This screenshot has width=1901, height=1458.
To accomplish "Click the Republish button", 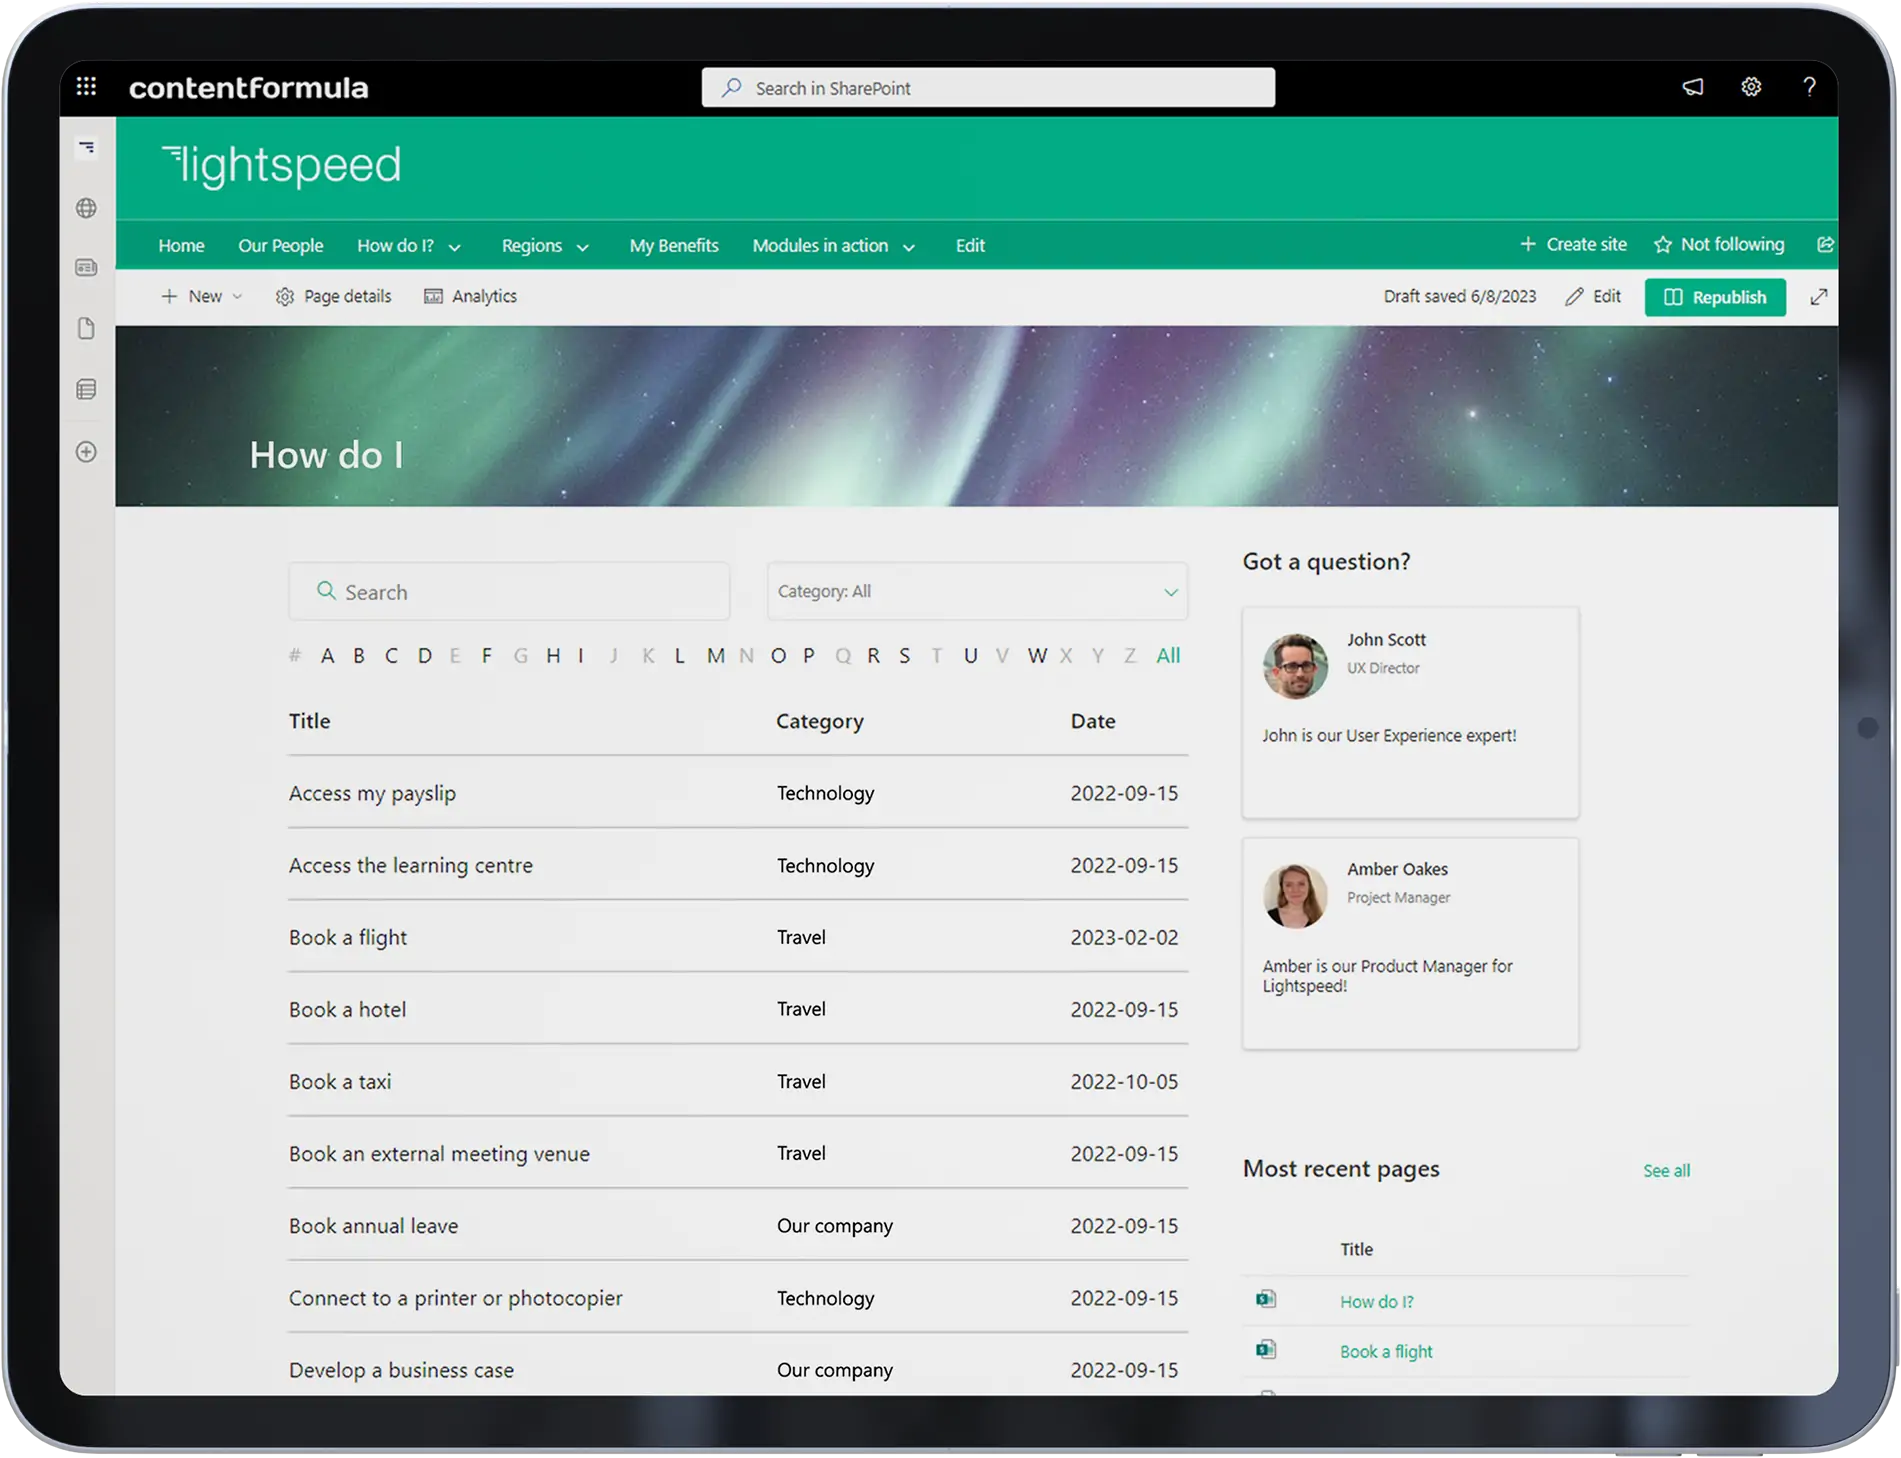I will pos(1714,298).
